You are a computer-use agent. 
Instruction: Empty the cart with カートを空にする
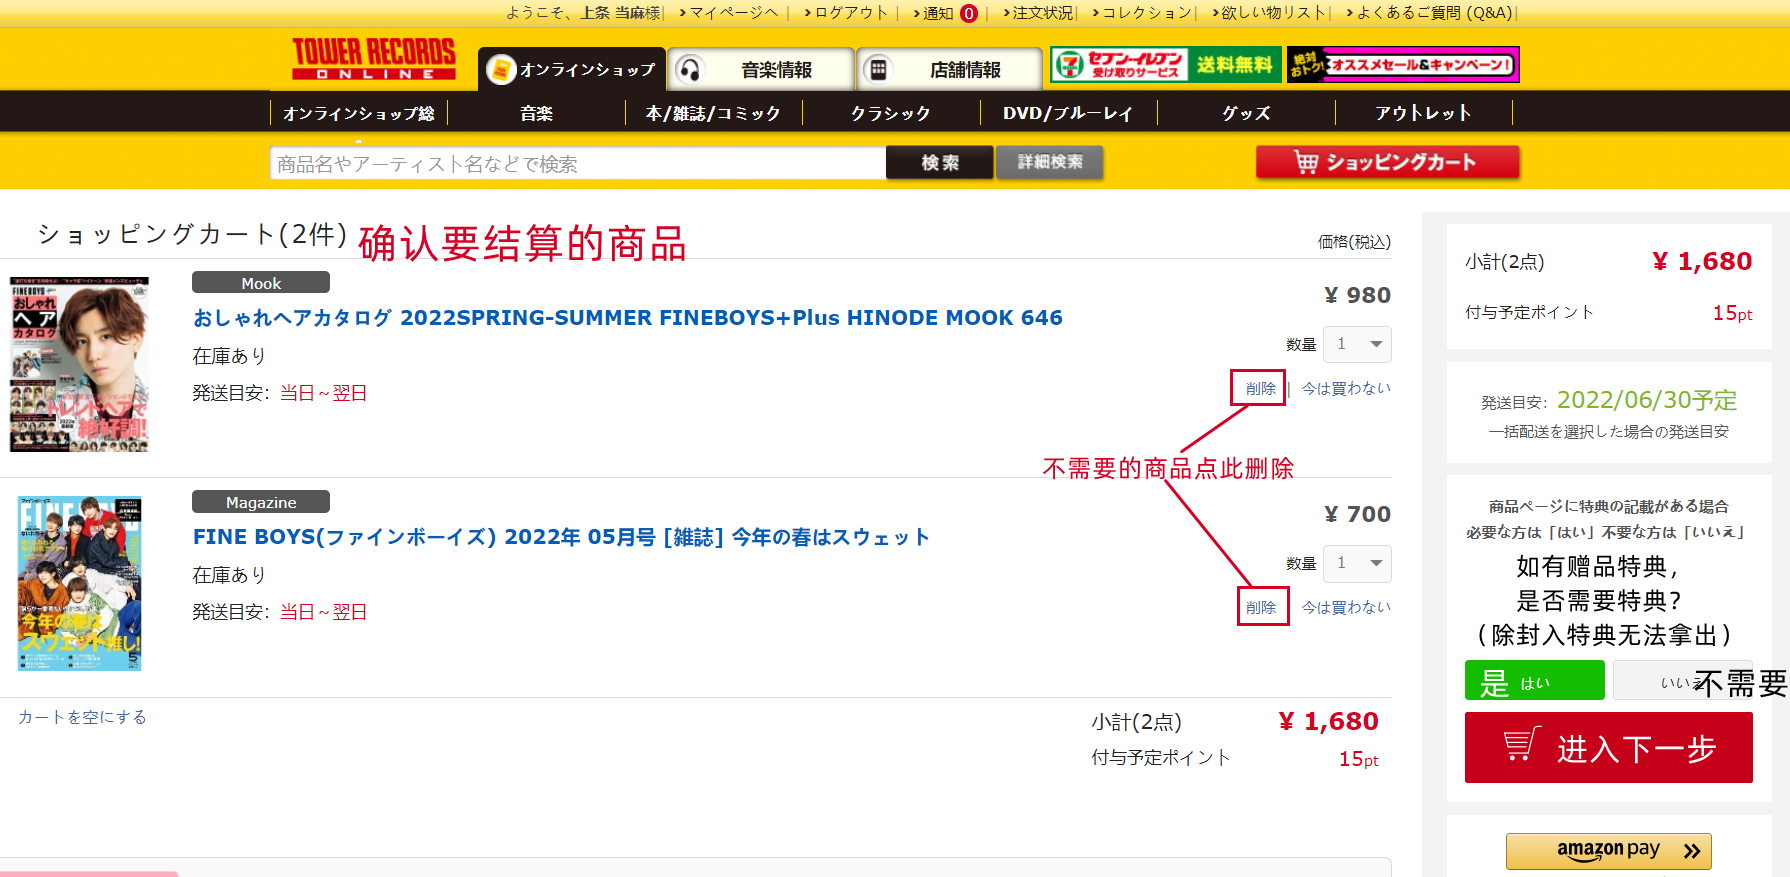pyautogui.click(x=82, y=717)
